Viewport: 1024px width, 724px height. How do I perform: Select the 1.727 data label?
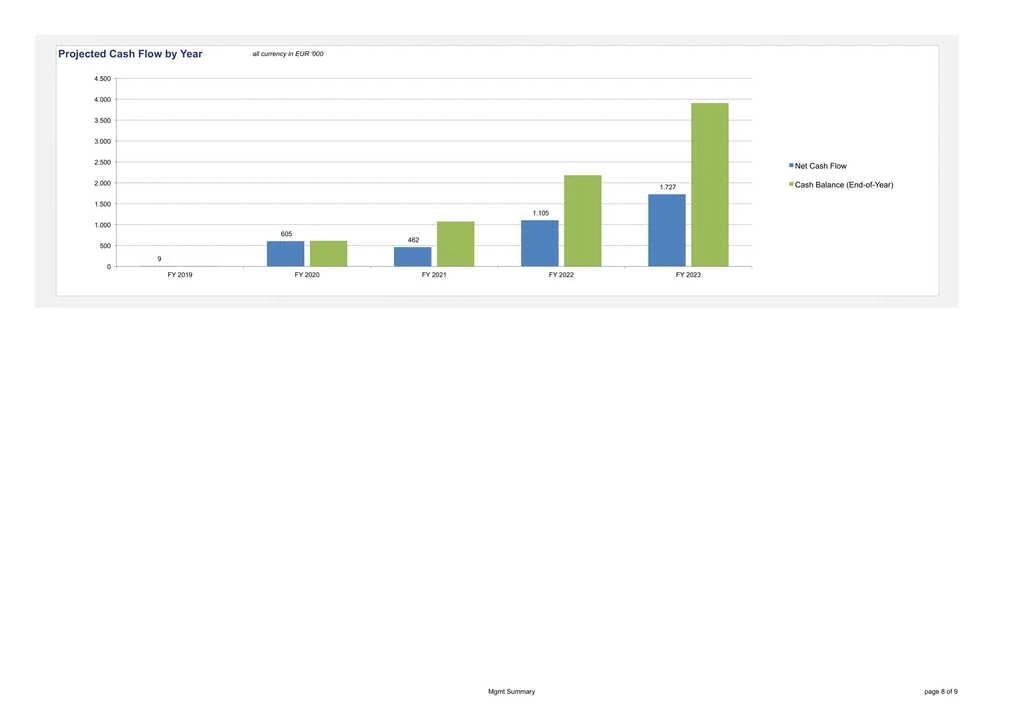[x=667, y=187]
